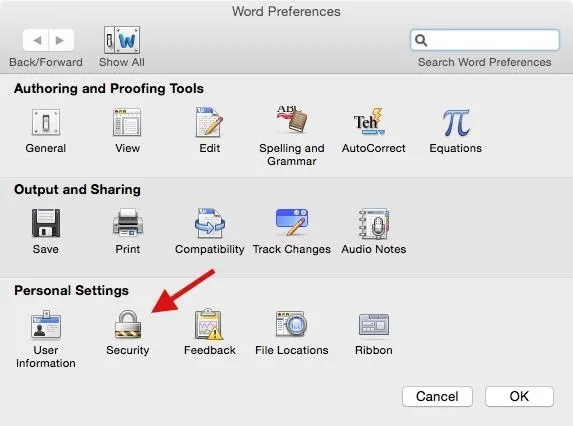Open the Security padlock icon
Image resolution: width=573 pixels, height=426 pixels.
tap(128, 324)
